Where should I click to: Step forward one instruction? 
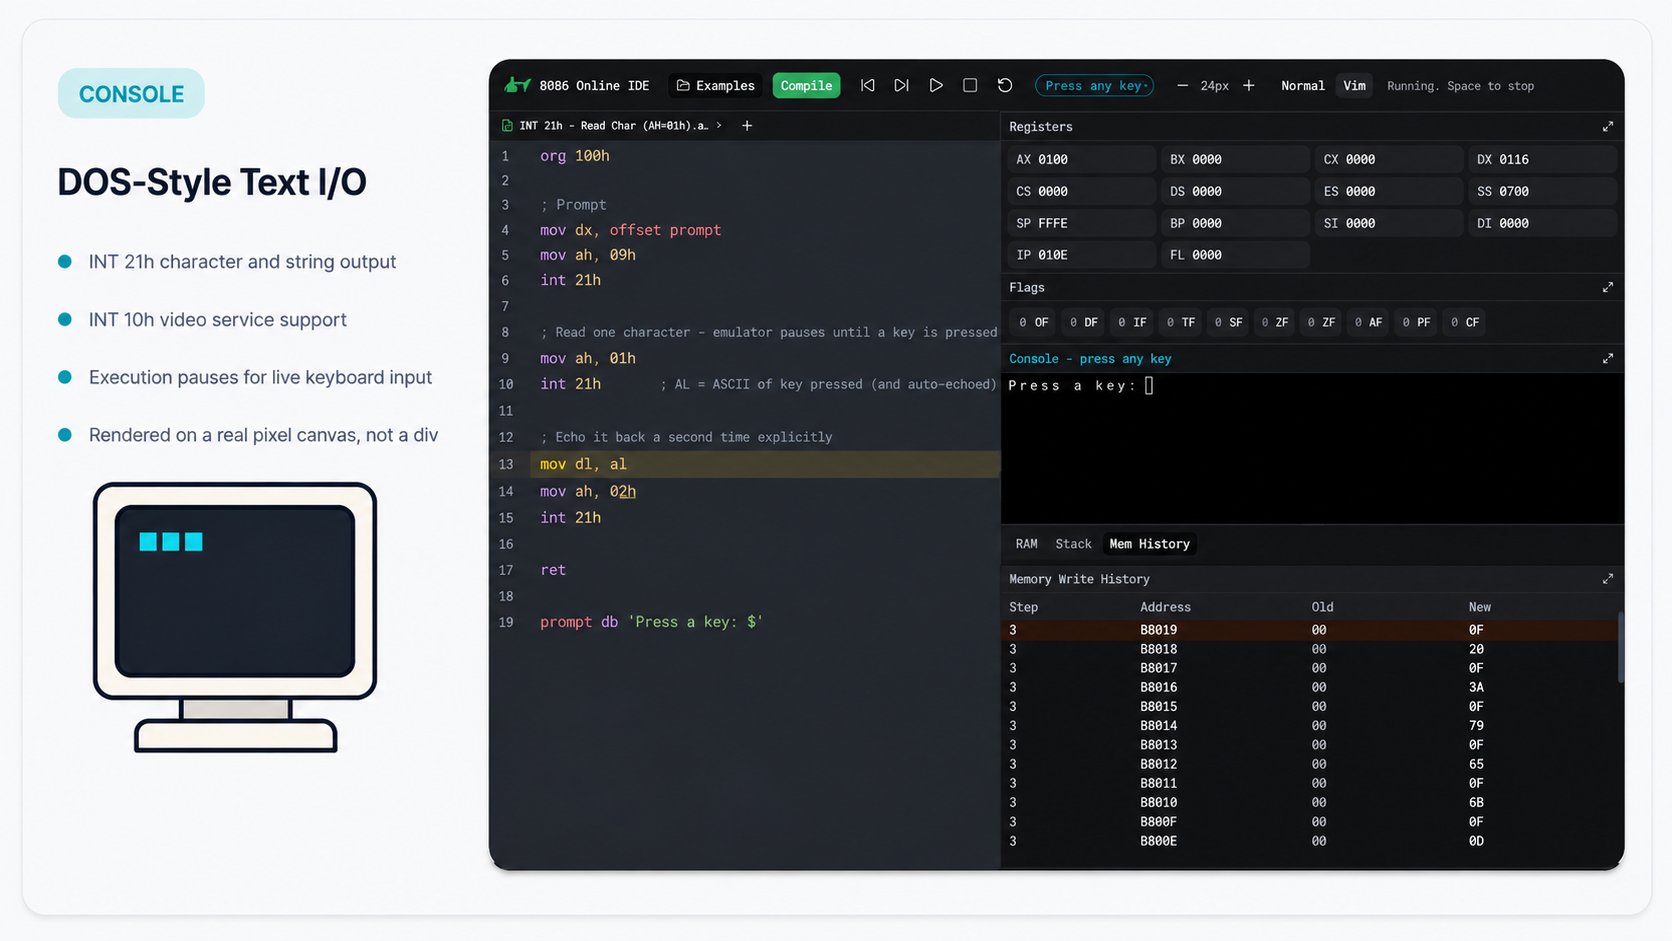coord(902,86)
